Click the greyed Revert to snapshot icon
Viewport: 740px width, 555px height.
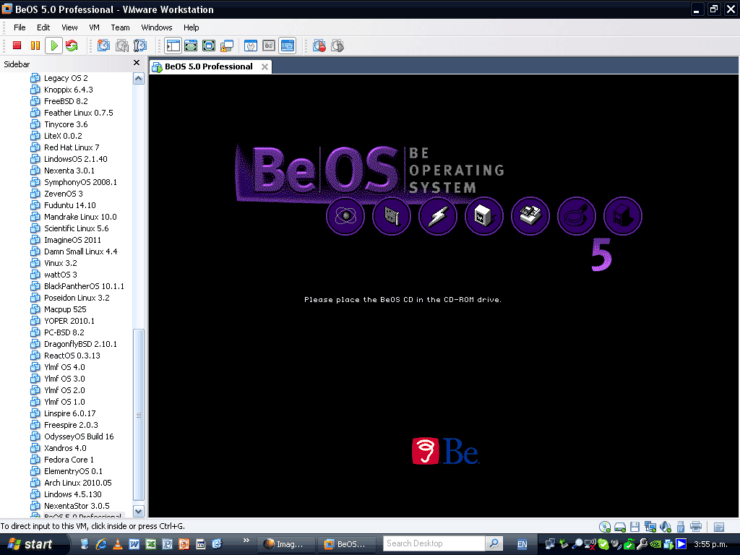click(122, 45)
